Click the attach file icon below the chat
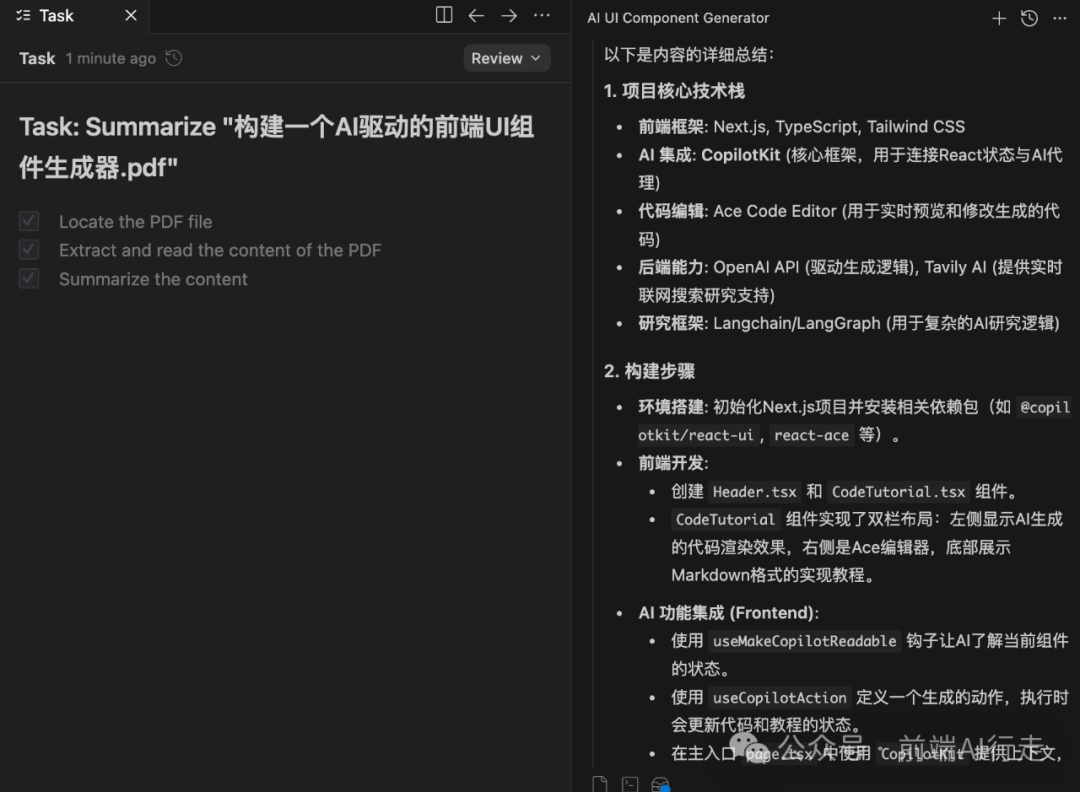The image size is (1080, 792). click(599, 783)
